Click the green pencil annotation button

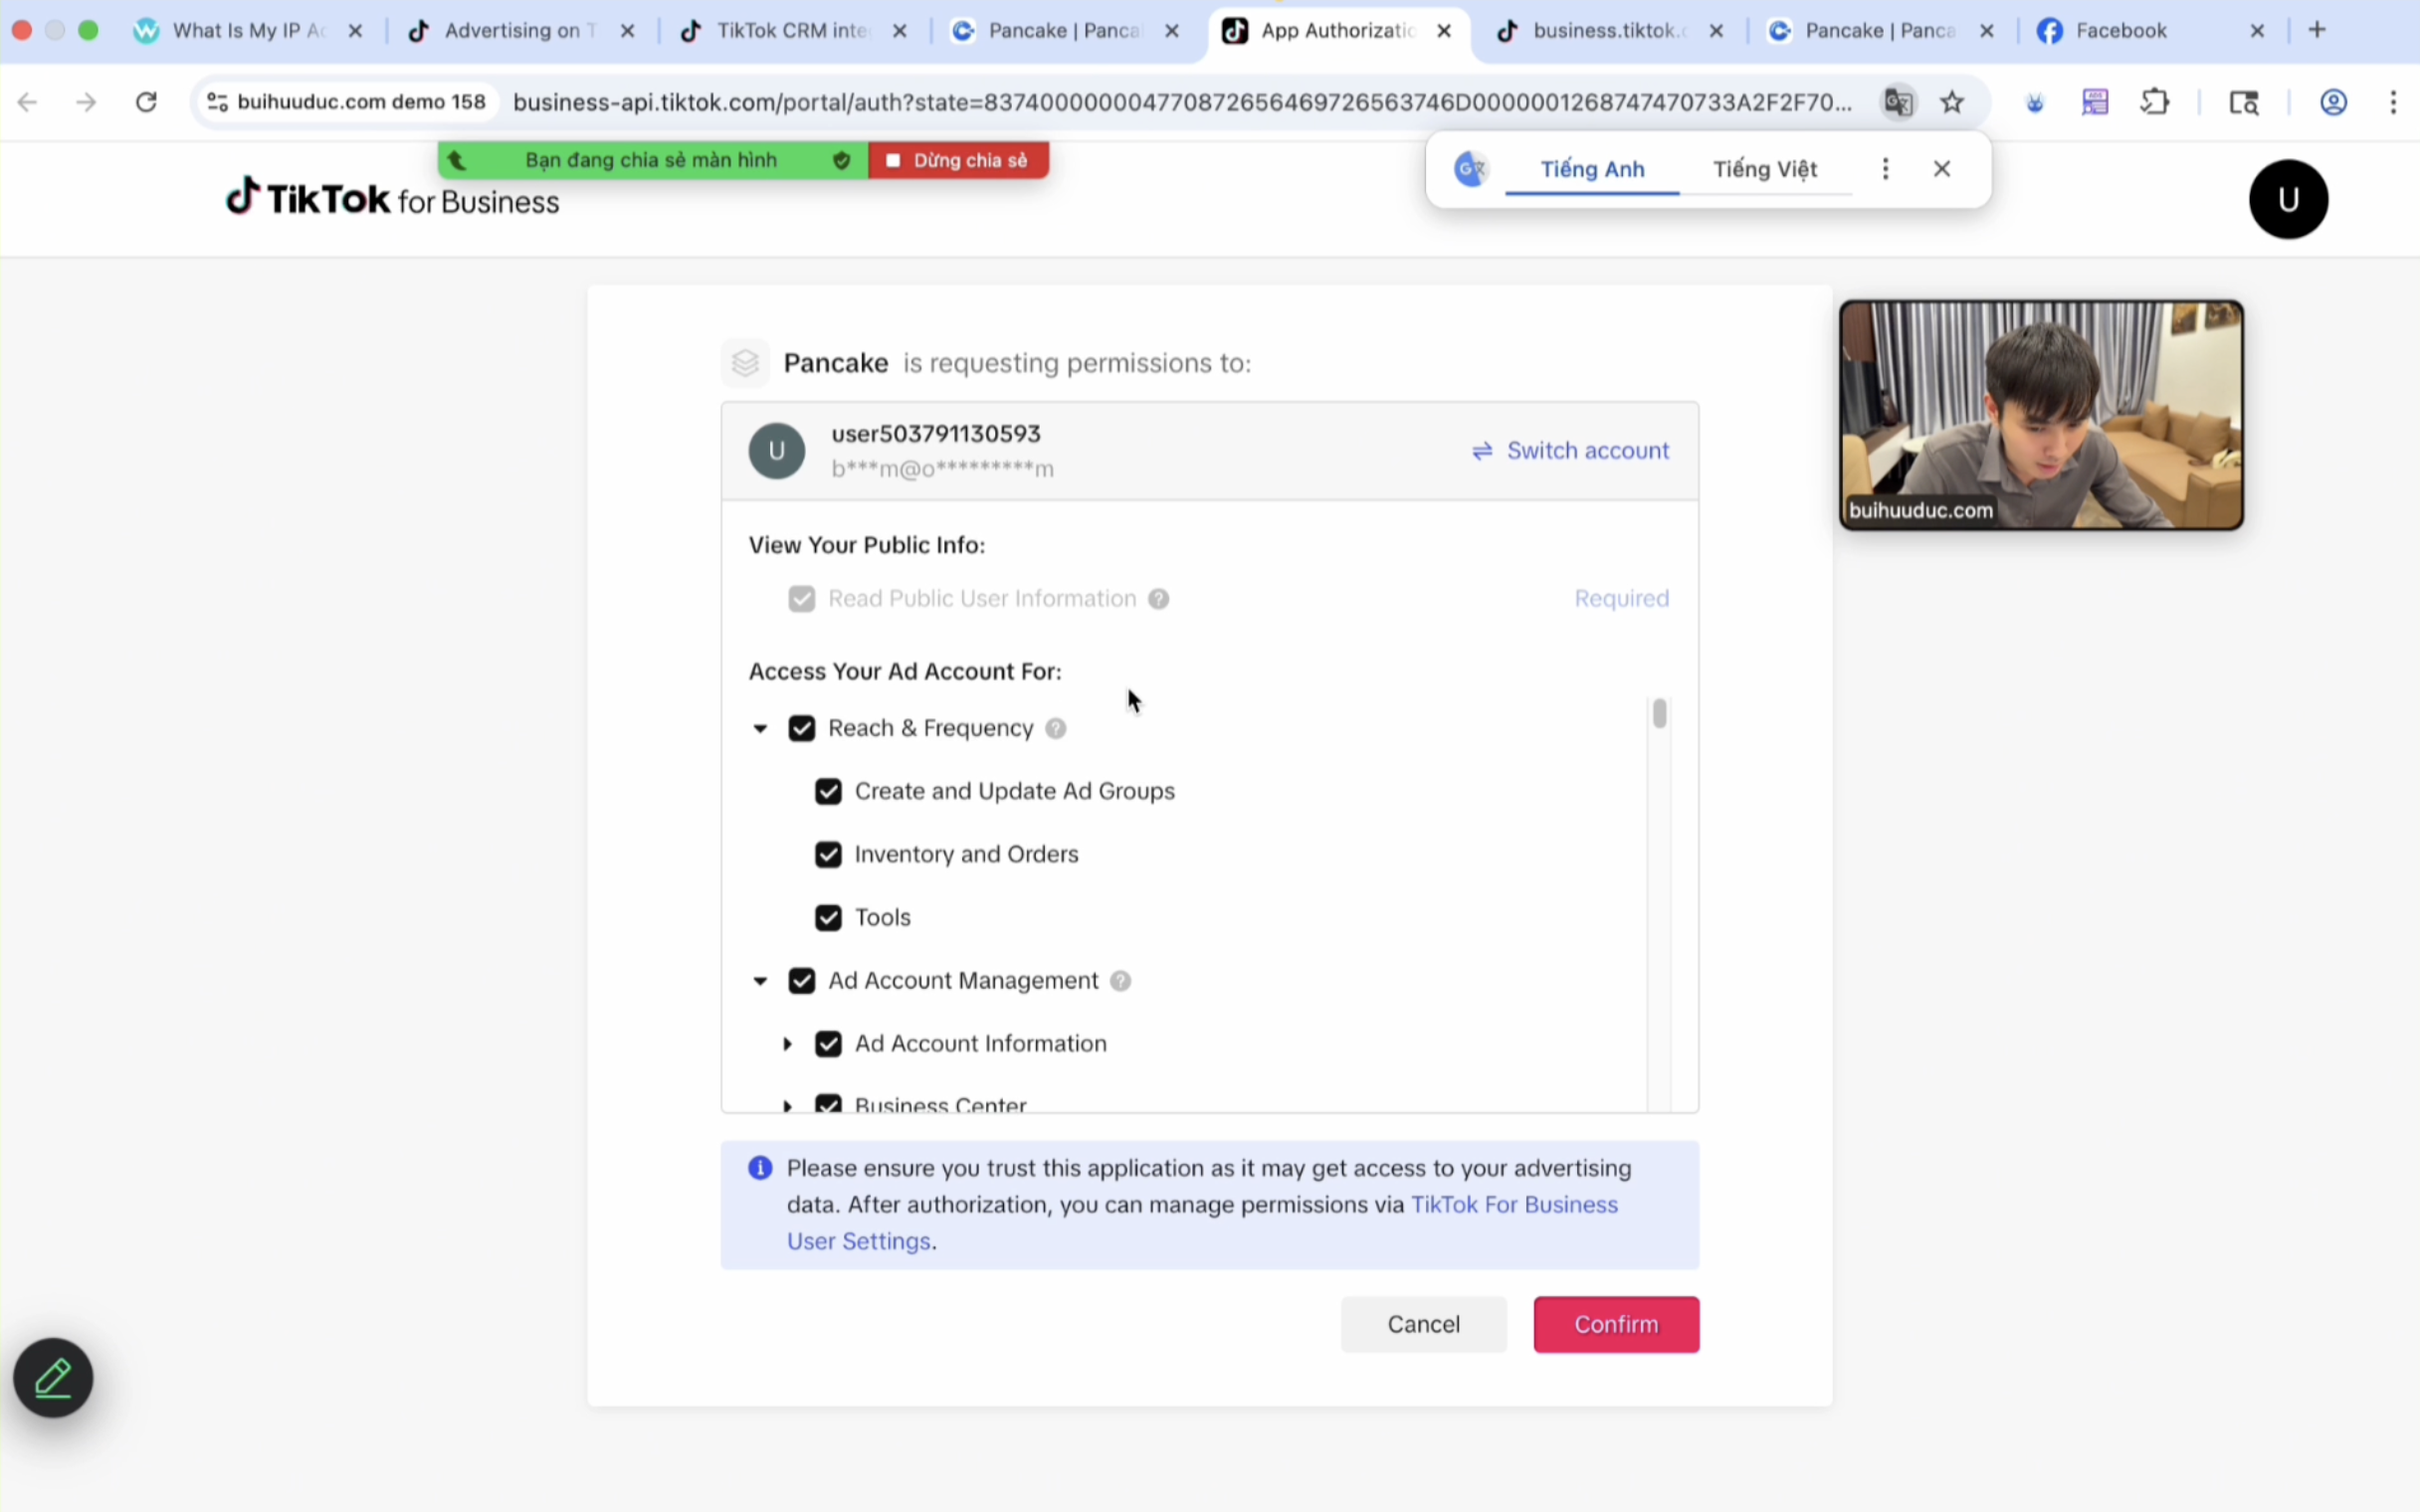pyautogui.click(x=53, y=1378)
